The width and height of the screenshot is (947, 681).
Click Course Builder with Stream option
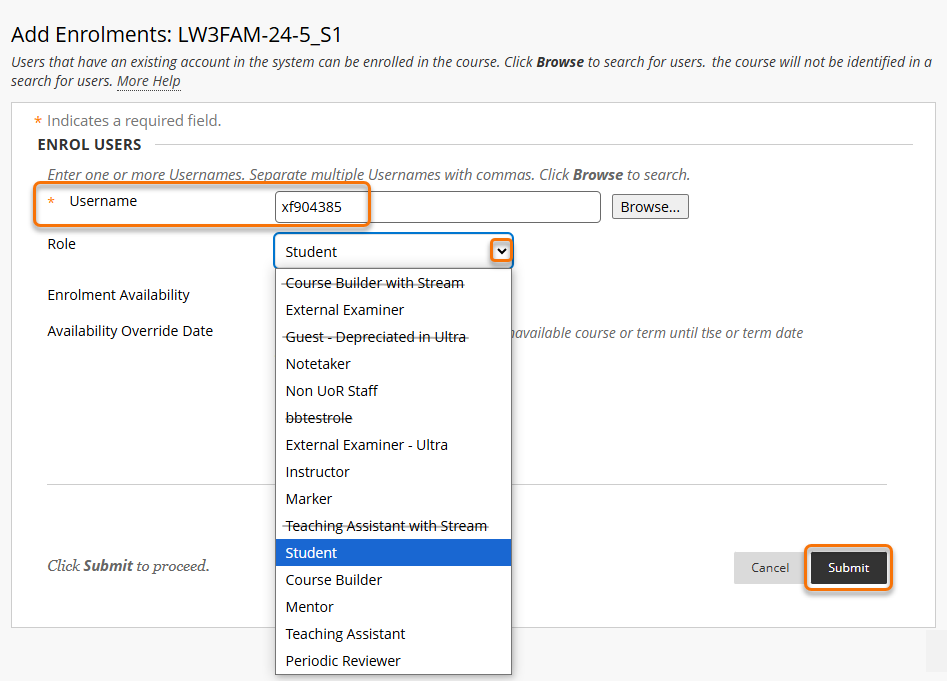point(375,283)
